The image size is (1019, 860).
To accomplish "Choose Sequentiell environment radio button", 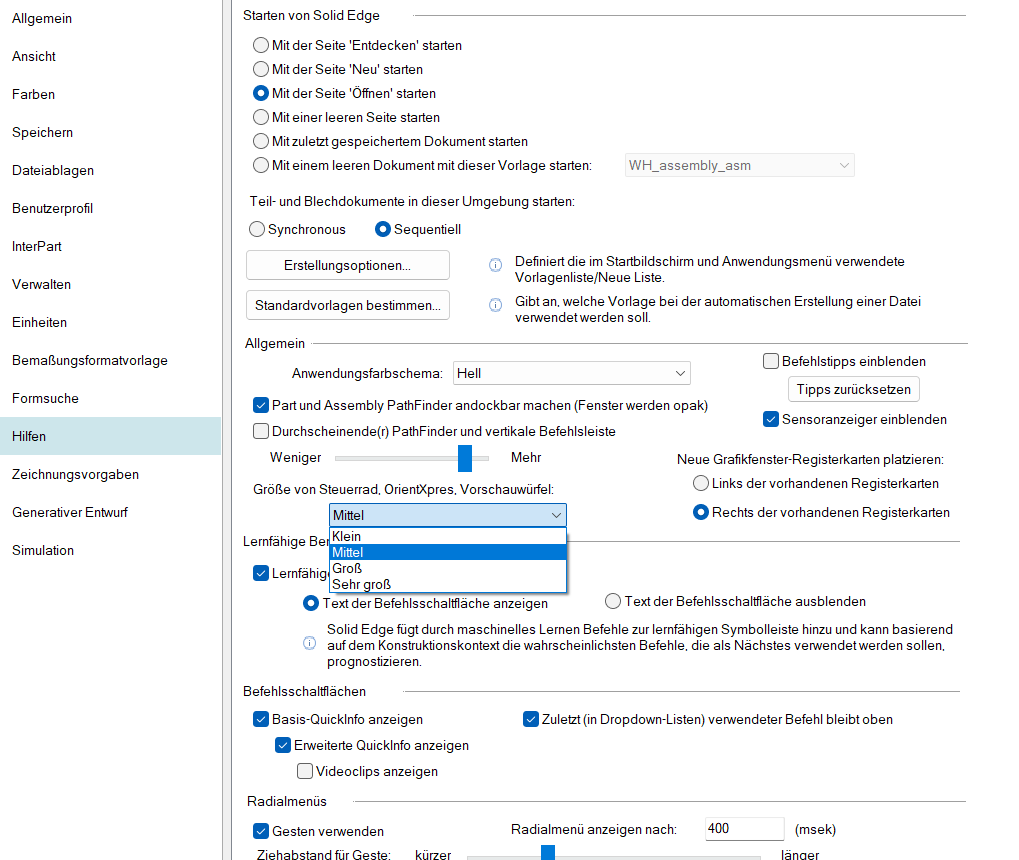I will (x=383, y=229).
